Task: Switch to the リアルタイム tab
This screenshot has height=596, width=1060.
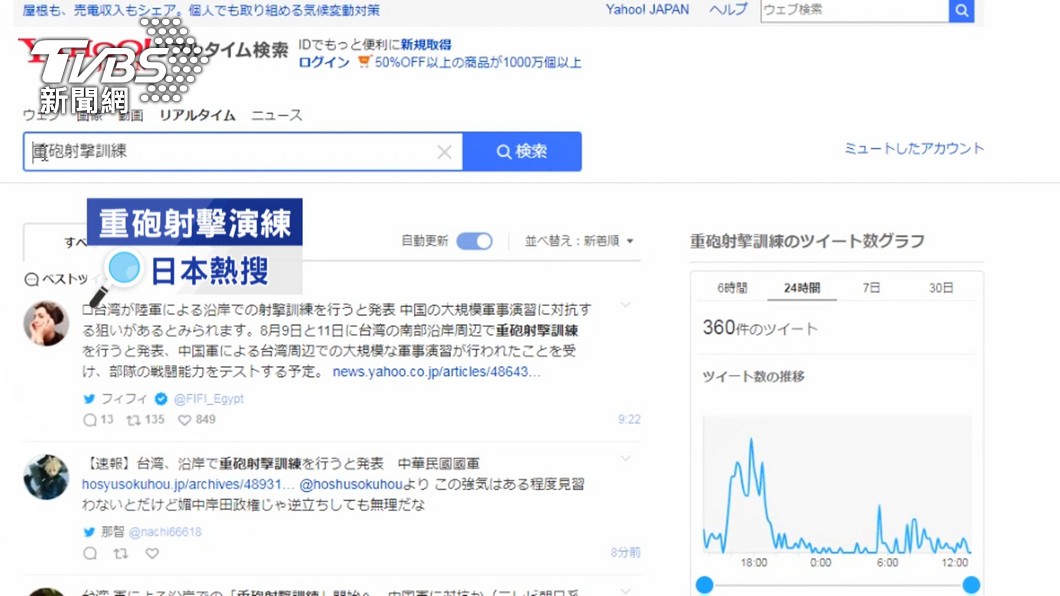Action: (x=197, y=116)
